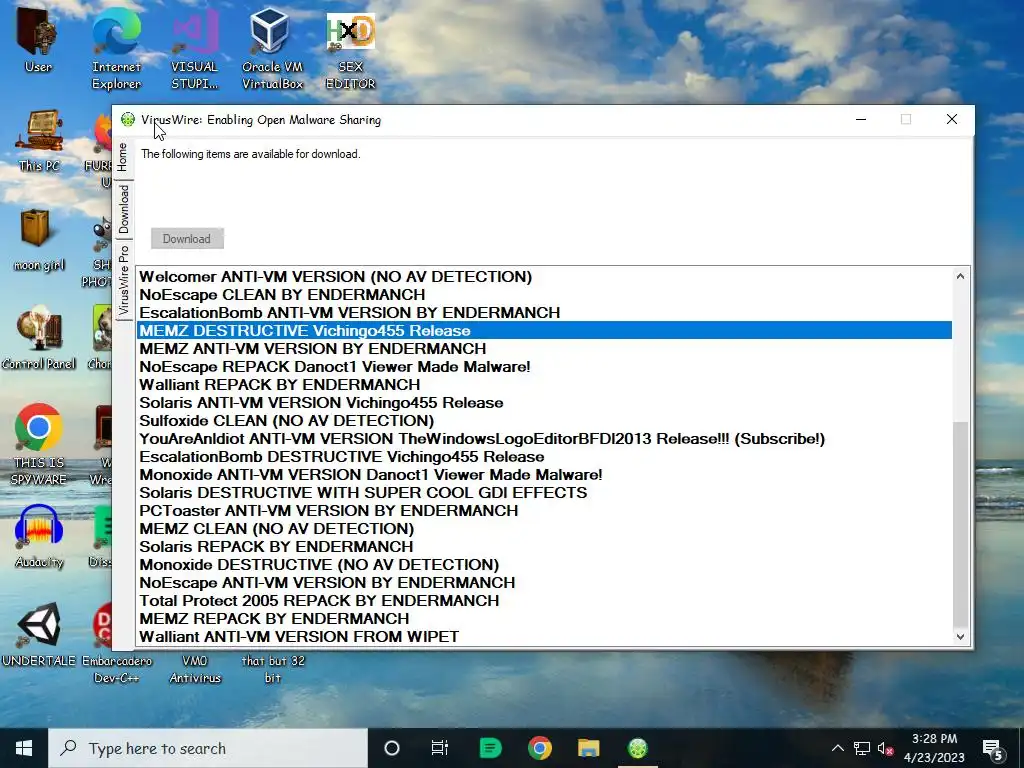
Task: Click the Cortana circle in taskbar
Action: [x=392, y=748]
